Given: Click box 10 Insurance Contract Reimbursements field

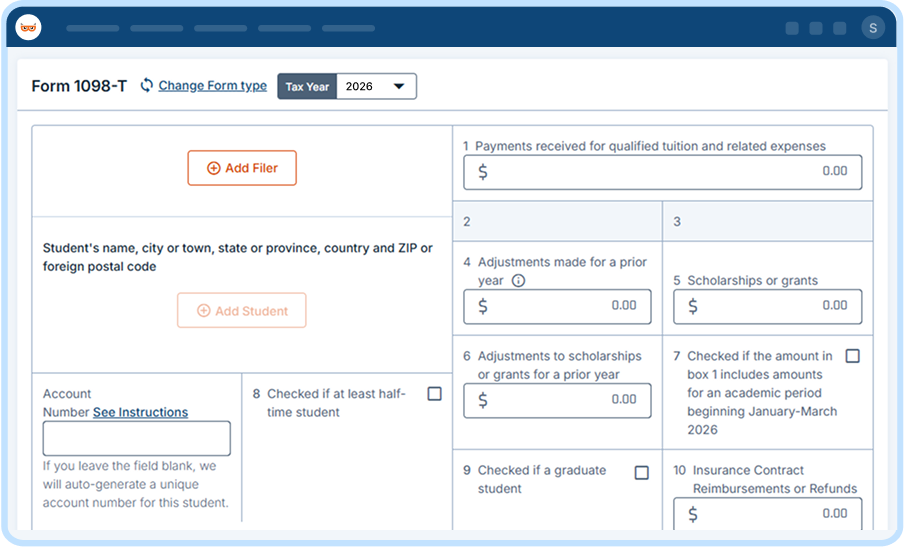Looking at the screenshot, I should 767,514.
